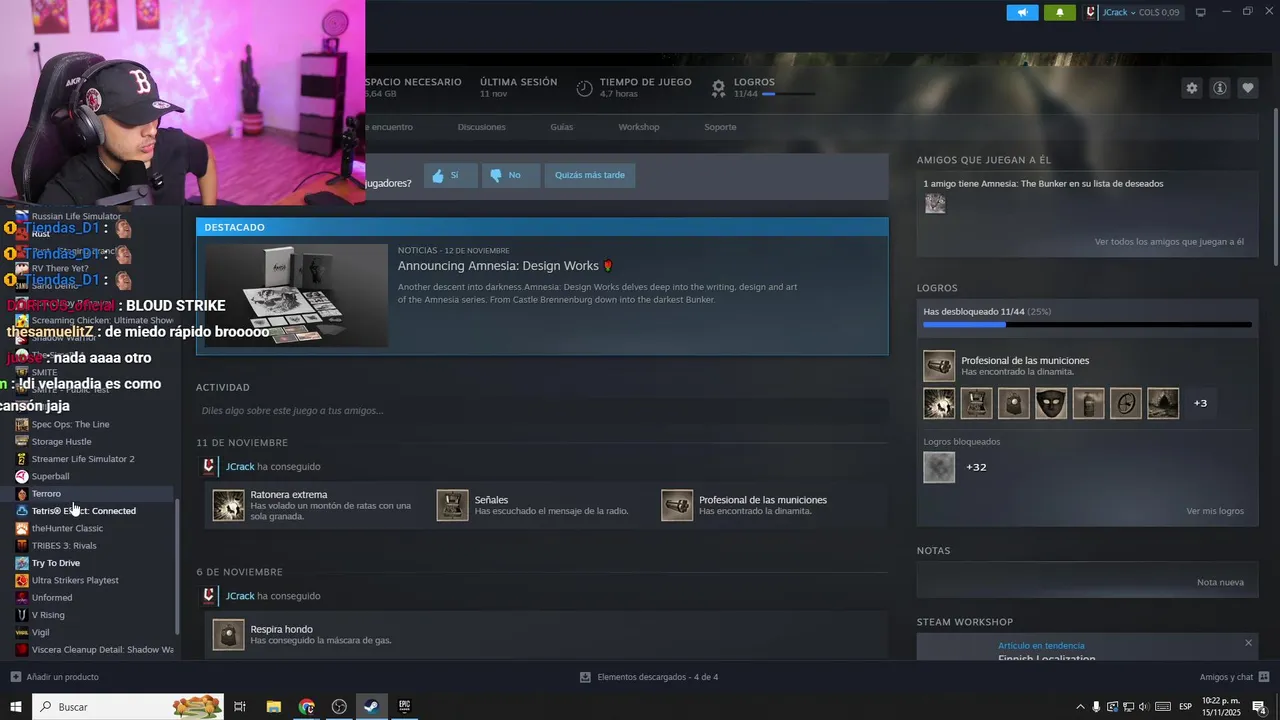1280x720 pixels.
Task: Click the library list scrollbar
Action: point(178,568)
